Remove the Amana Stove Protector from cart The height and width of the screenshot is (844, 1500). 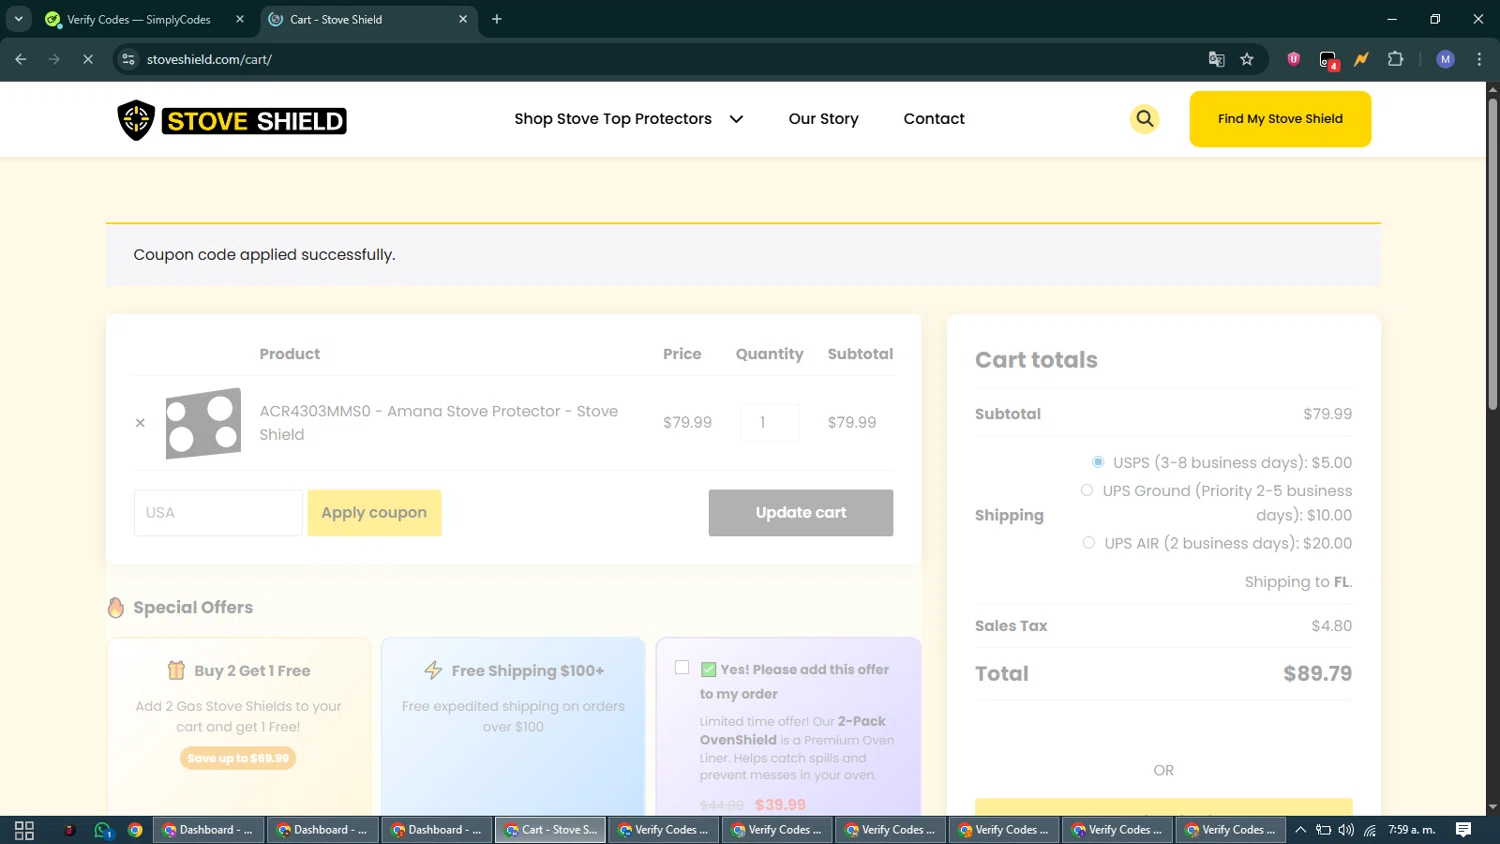140,423
